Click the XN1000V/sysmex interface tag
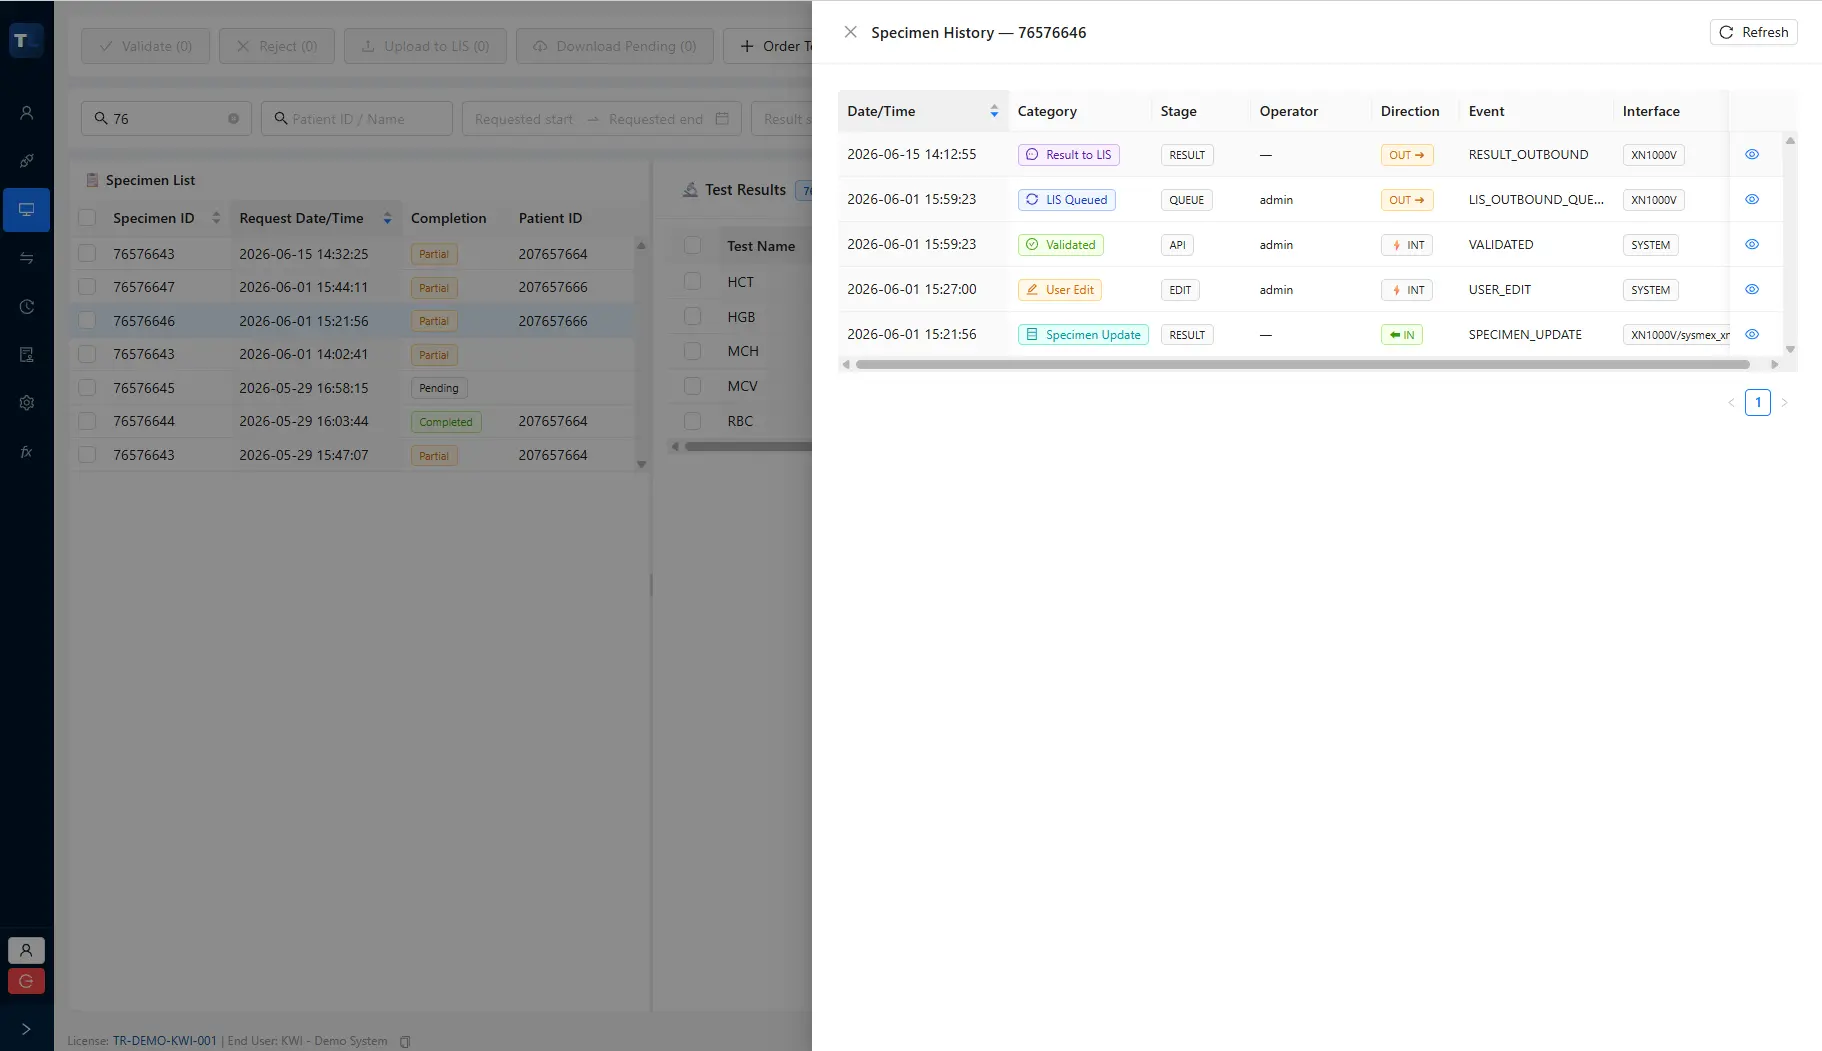This screenshot has width=1822, height=1051. [x=1676, y=335]
